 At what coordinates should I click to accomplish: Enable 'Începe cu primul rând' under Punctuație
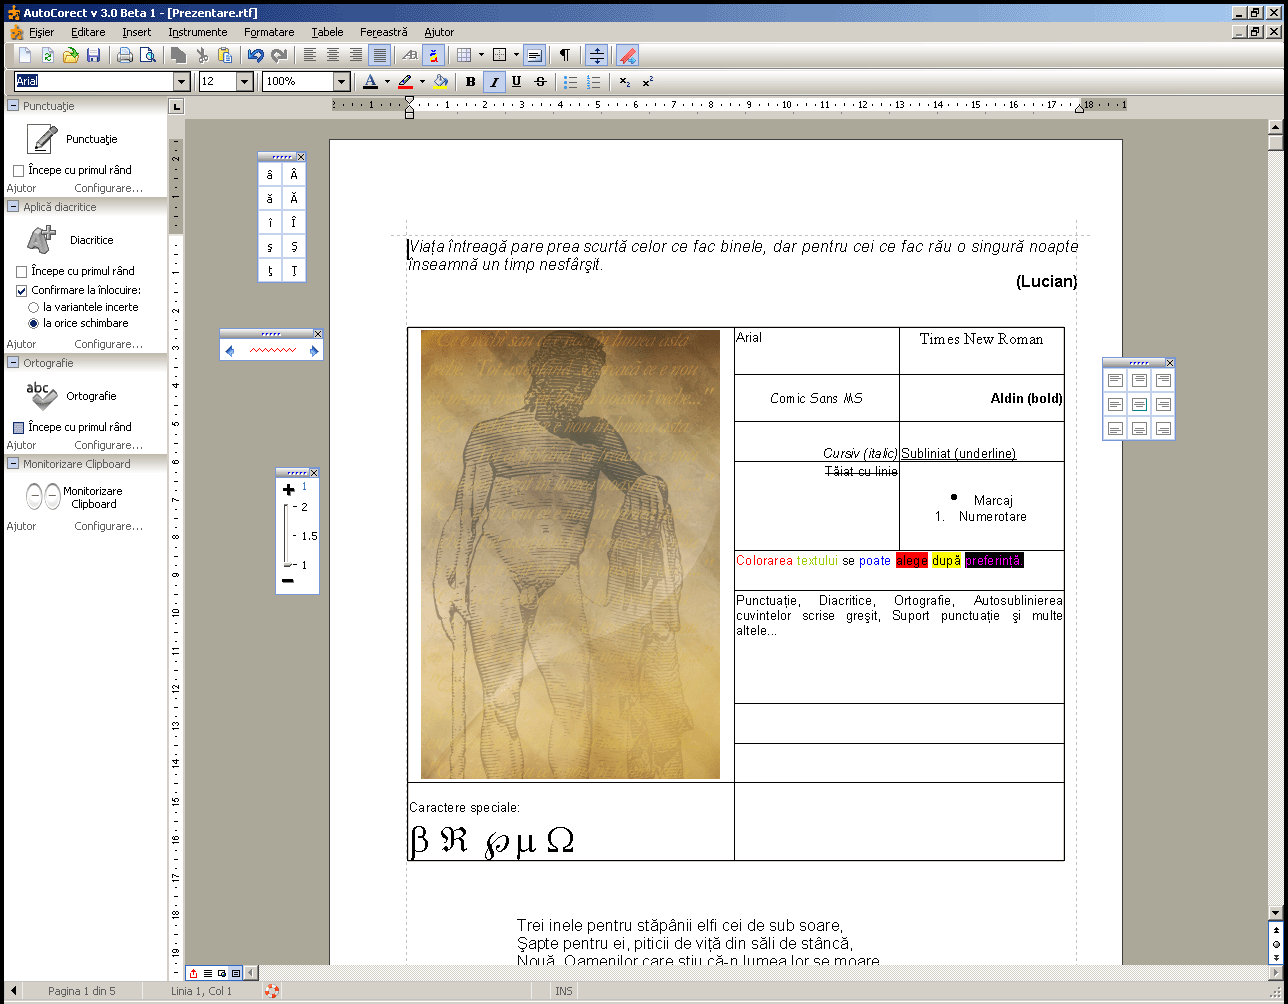(19, 171)
